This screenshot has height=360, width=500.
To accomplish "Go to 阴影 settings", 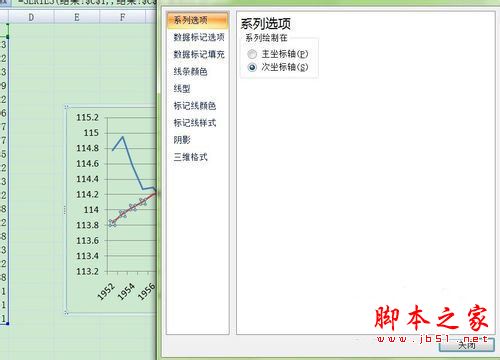I will pyautogui.click(x=182, y=140).
